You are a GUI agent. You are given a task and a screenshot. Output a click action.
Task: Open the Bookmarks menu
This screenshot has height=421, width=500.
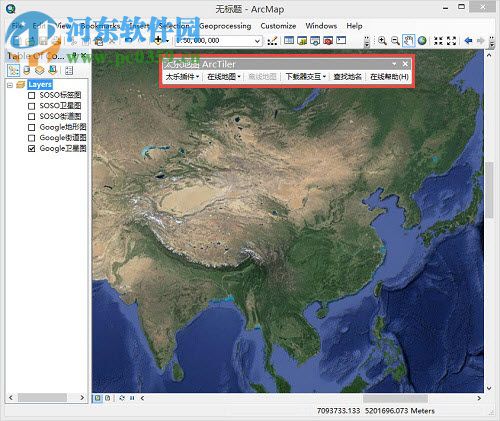[100, 26]
